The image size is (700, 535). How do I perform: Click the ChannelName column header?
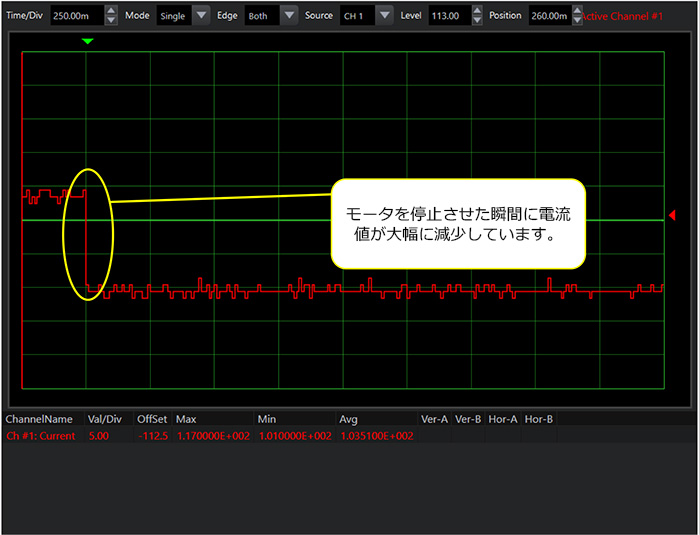[39, 419]
